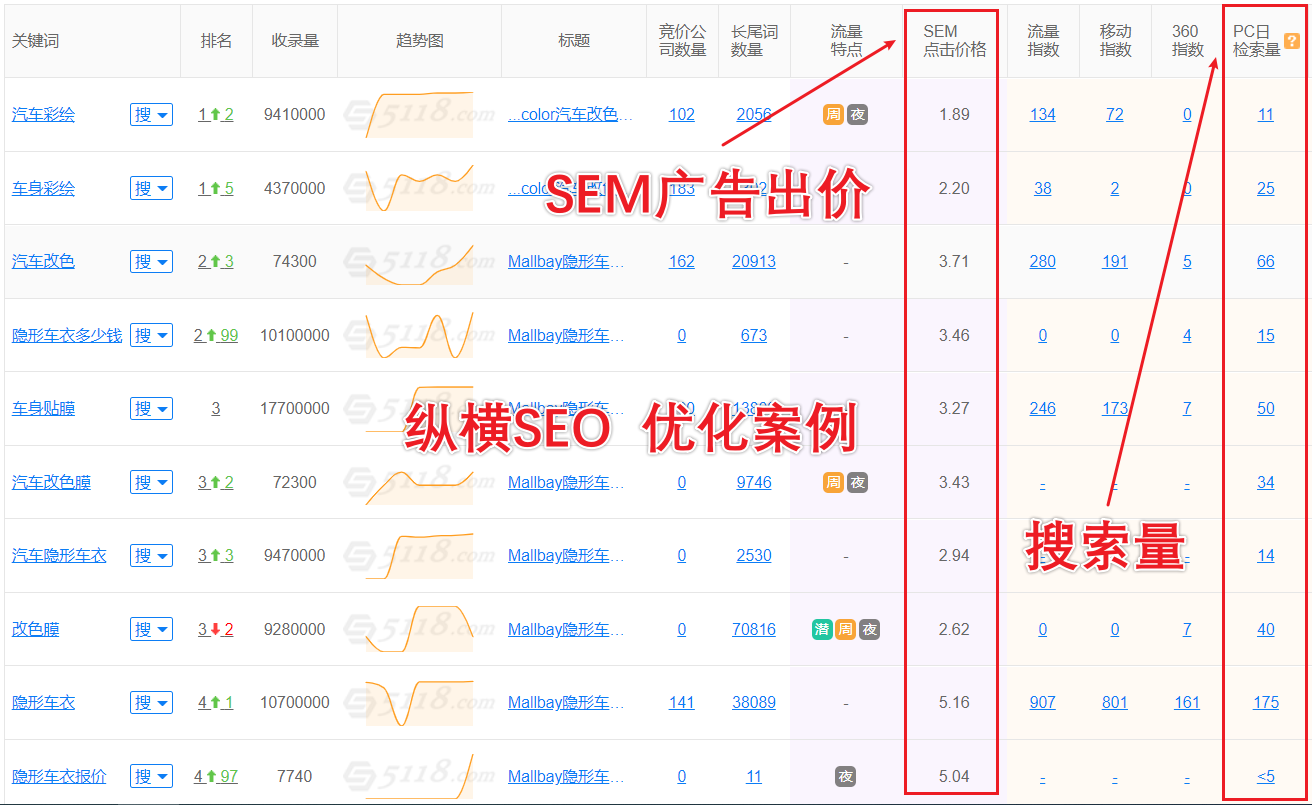Sort by the 收录量 column header
This screenshot has height=805, width=1312.
[x=295, y=41]
